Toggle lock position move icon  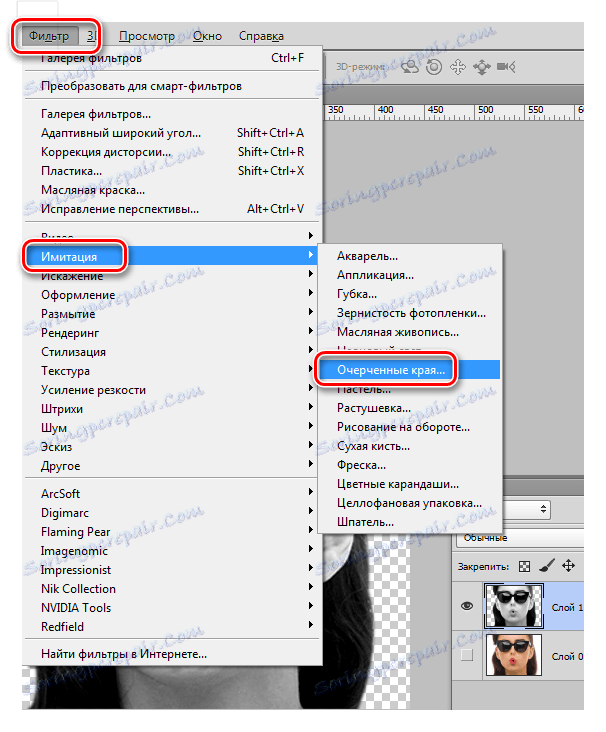point(568,566)
